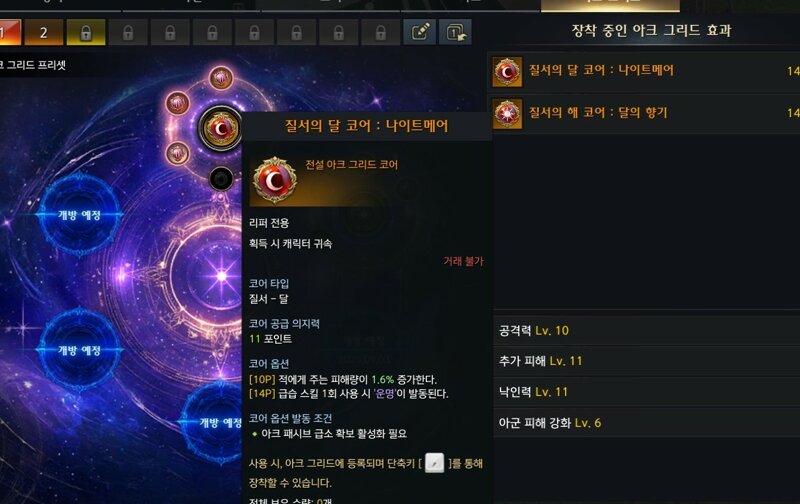
Task: Click the middle 개방 예정 blue circle
Action: [x=79, y=350]
